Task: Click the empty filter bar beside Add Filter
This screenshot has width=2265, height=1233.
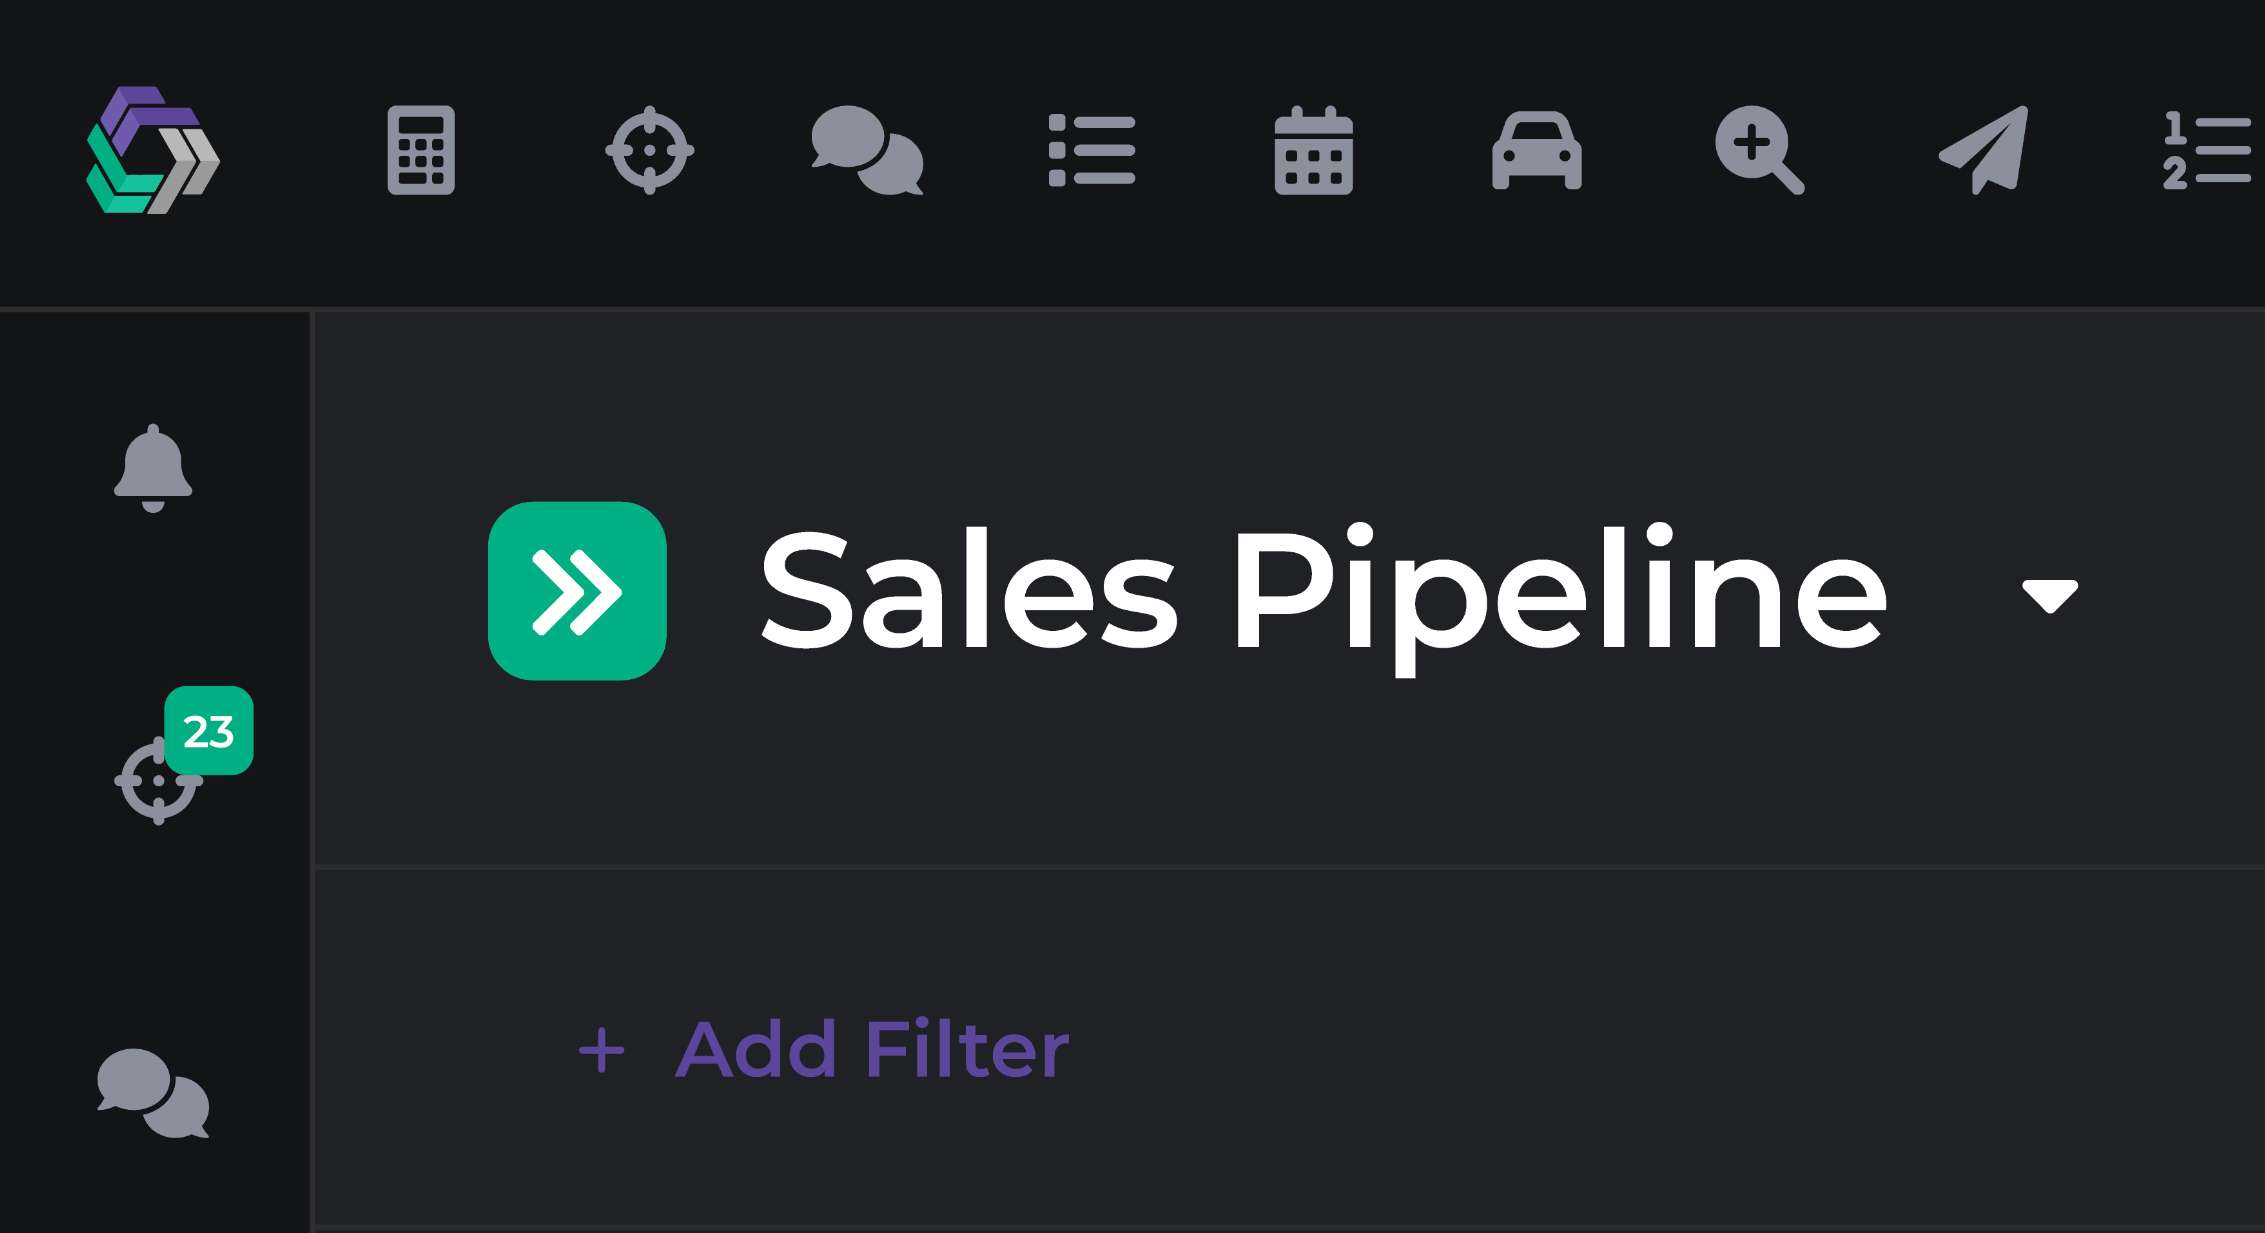Action: (1600, 1049)
